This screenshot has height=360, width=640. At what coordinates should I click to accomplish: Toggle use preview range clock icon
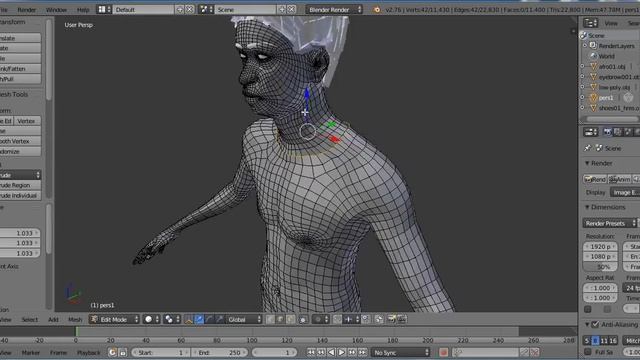pos(112,352)
